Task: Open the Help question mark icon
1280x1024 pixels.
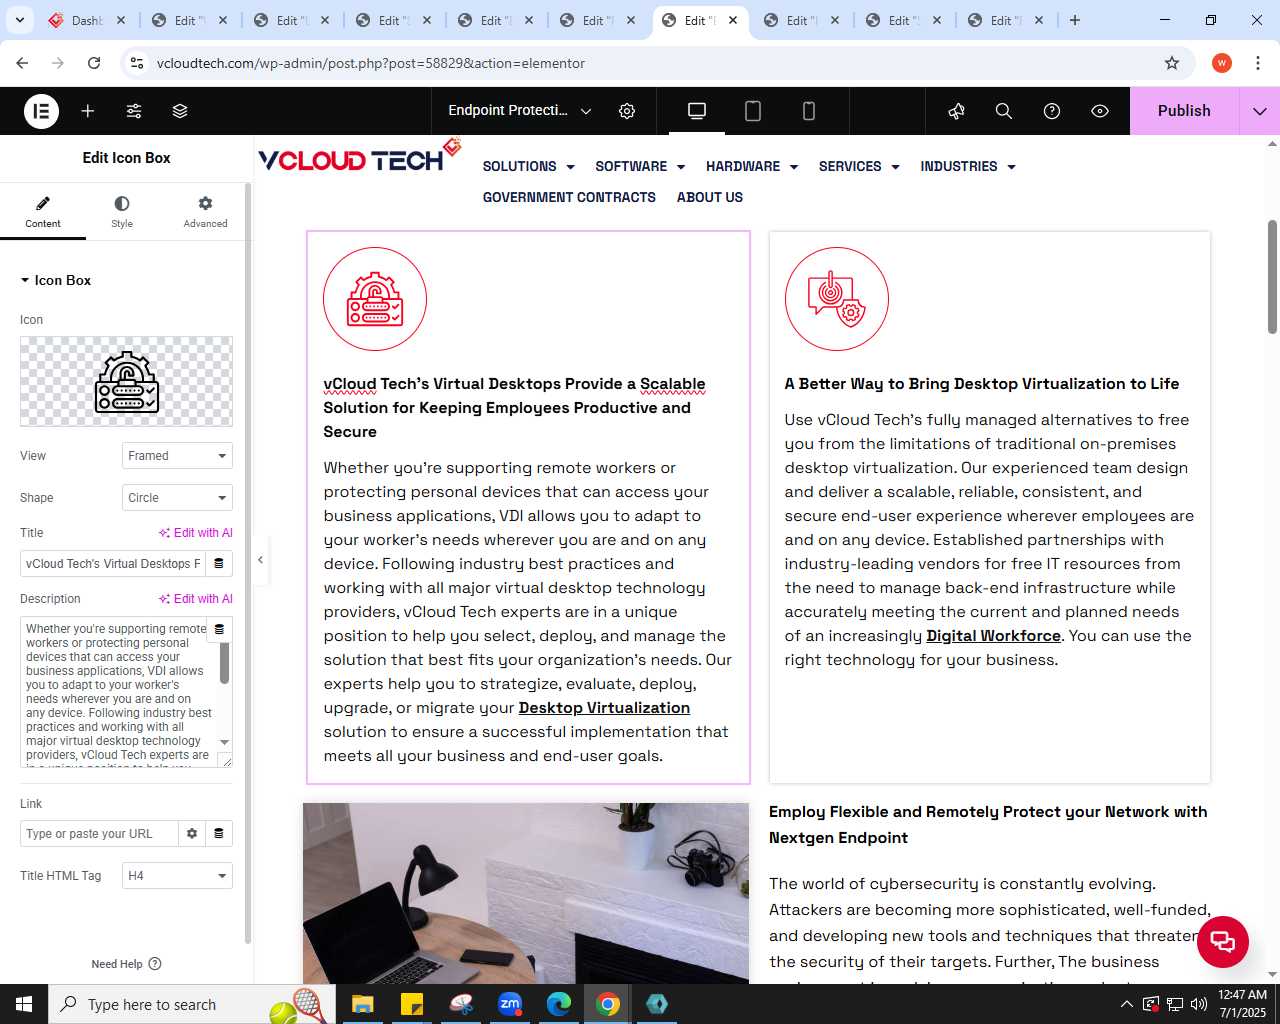Action: tap(1052, 111)
